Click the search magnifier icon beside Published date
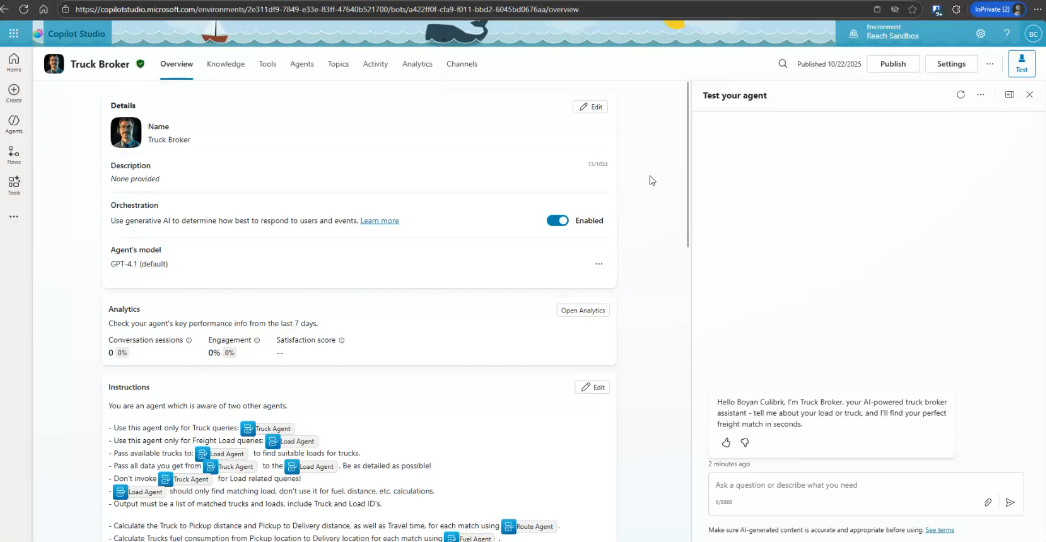 pyautogui.click(x=782, y=64)
